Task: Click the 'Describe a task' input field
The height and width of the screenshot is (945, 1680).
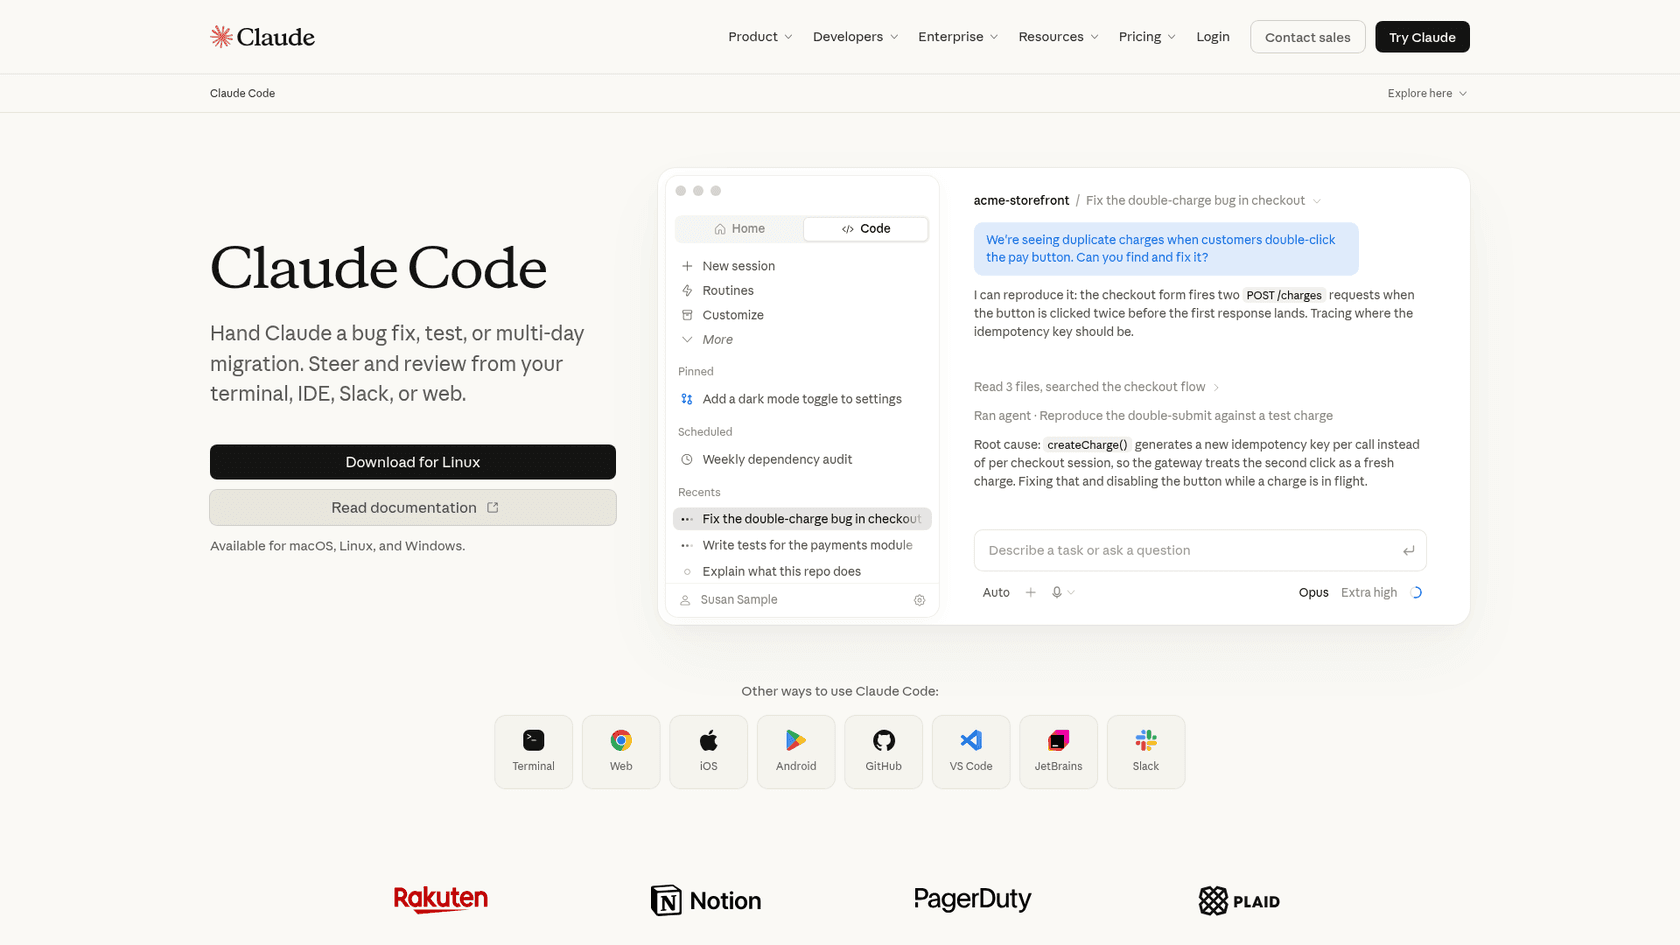Action: pos(1200,551)
